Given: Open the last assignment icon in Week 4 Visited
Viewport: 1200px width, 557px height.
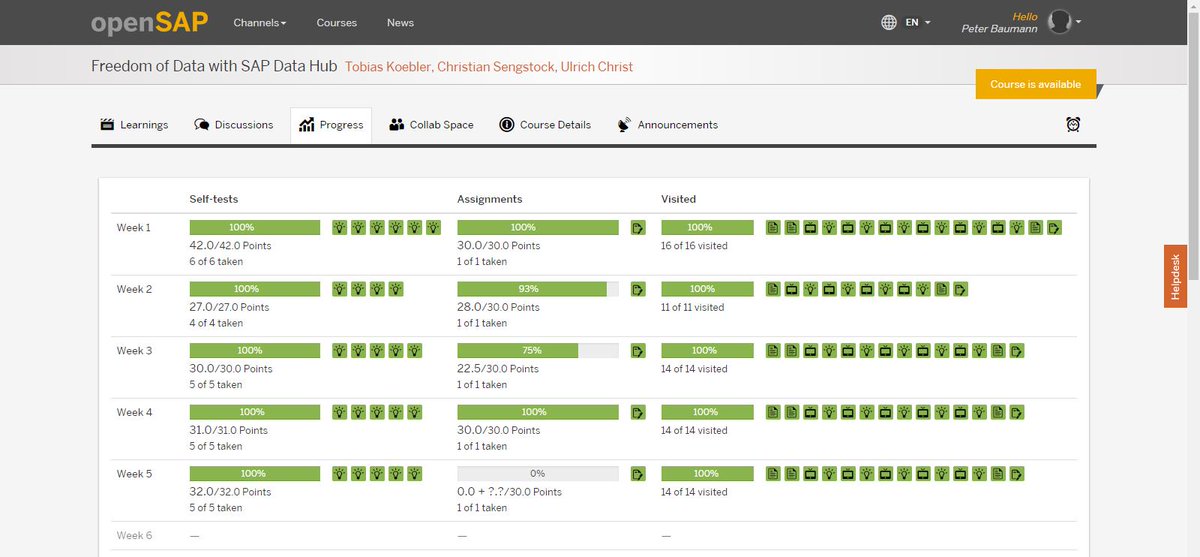Looking at the screenshot, I should pos(1017,412).
